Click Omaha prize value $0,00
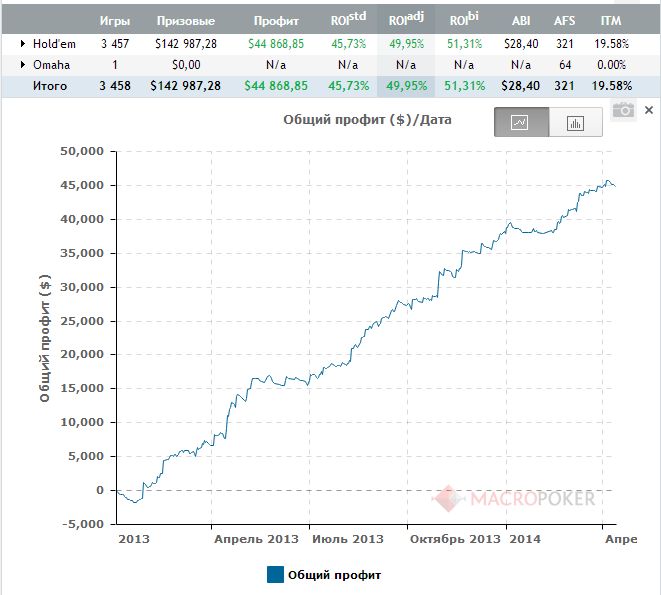 point(186,65)
